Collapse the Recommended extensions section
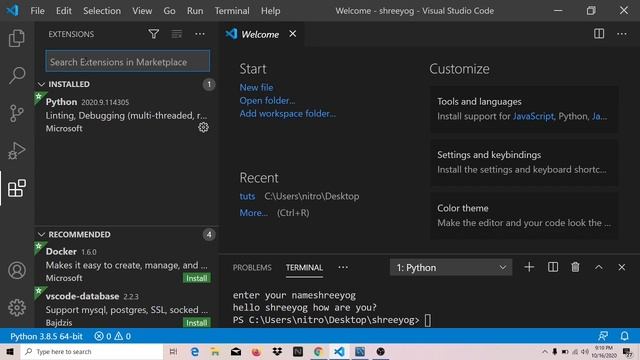 point(41,234)
